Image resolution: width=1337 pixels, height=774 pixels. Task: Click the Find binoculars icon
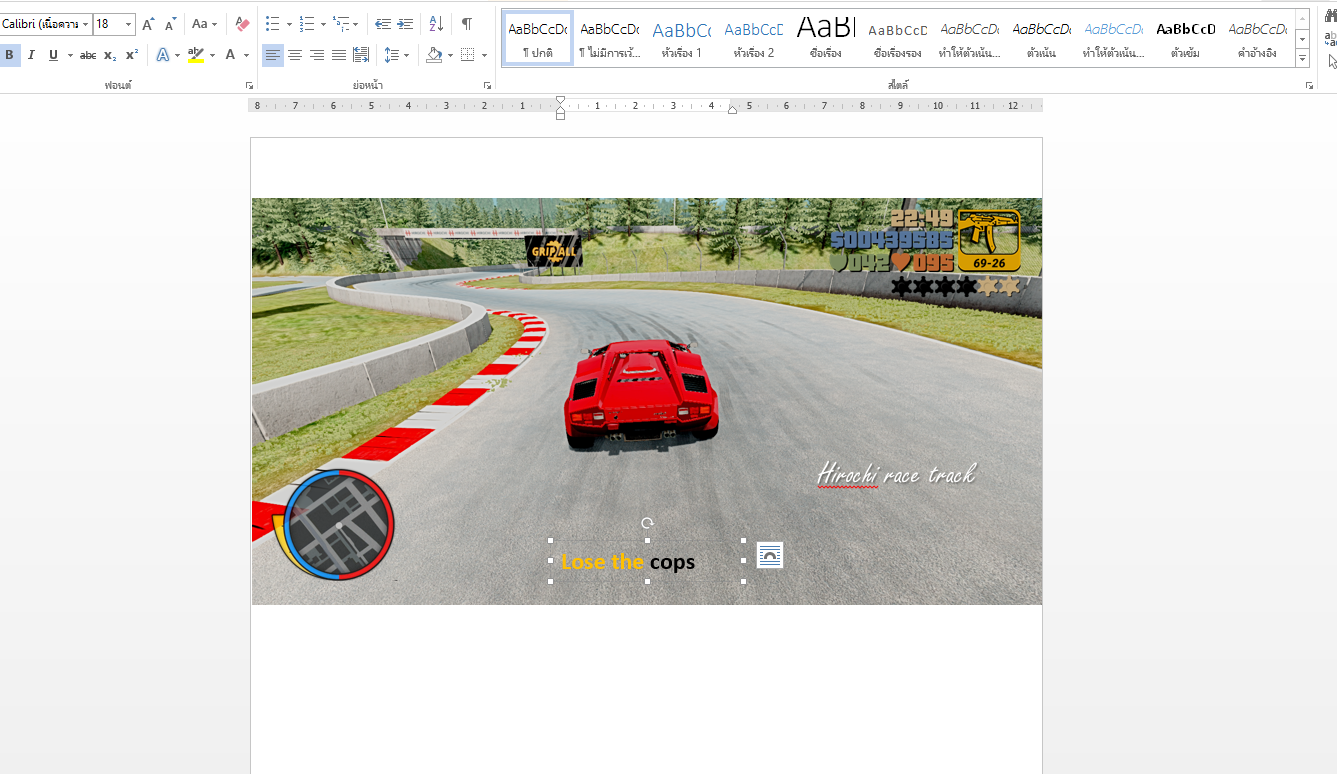(x=1330, y=16)
